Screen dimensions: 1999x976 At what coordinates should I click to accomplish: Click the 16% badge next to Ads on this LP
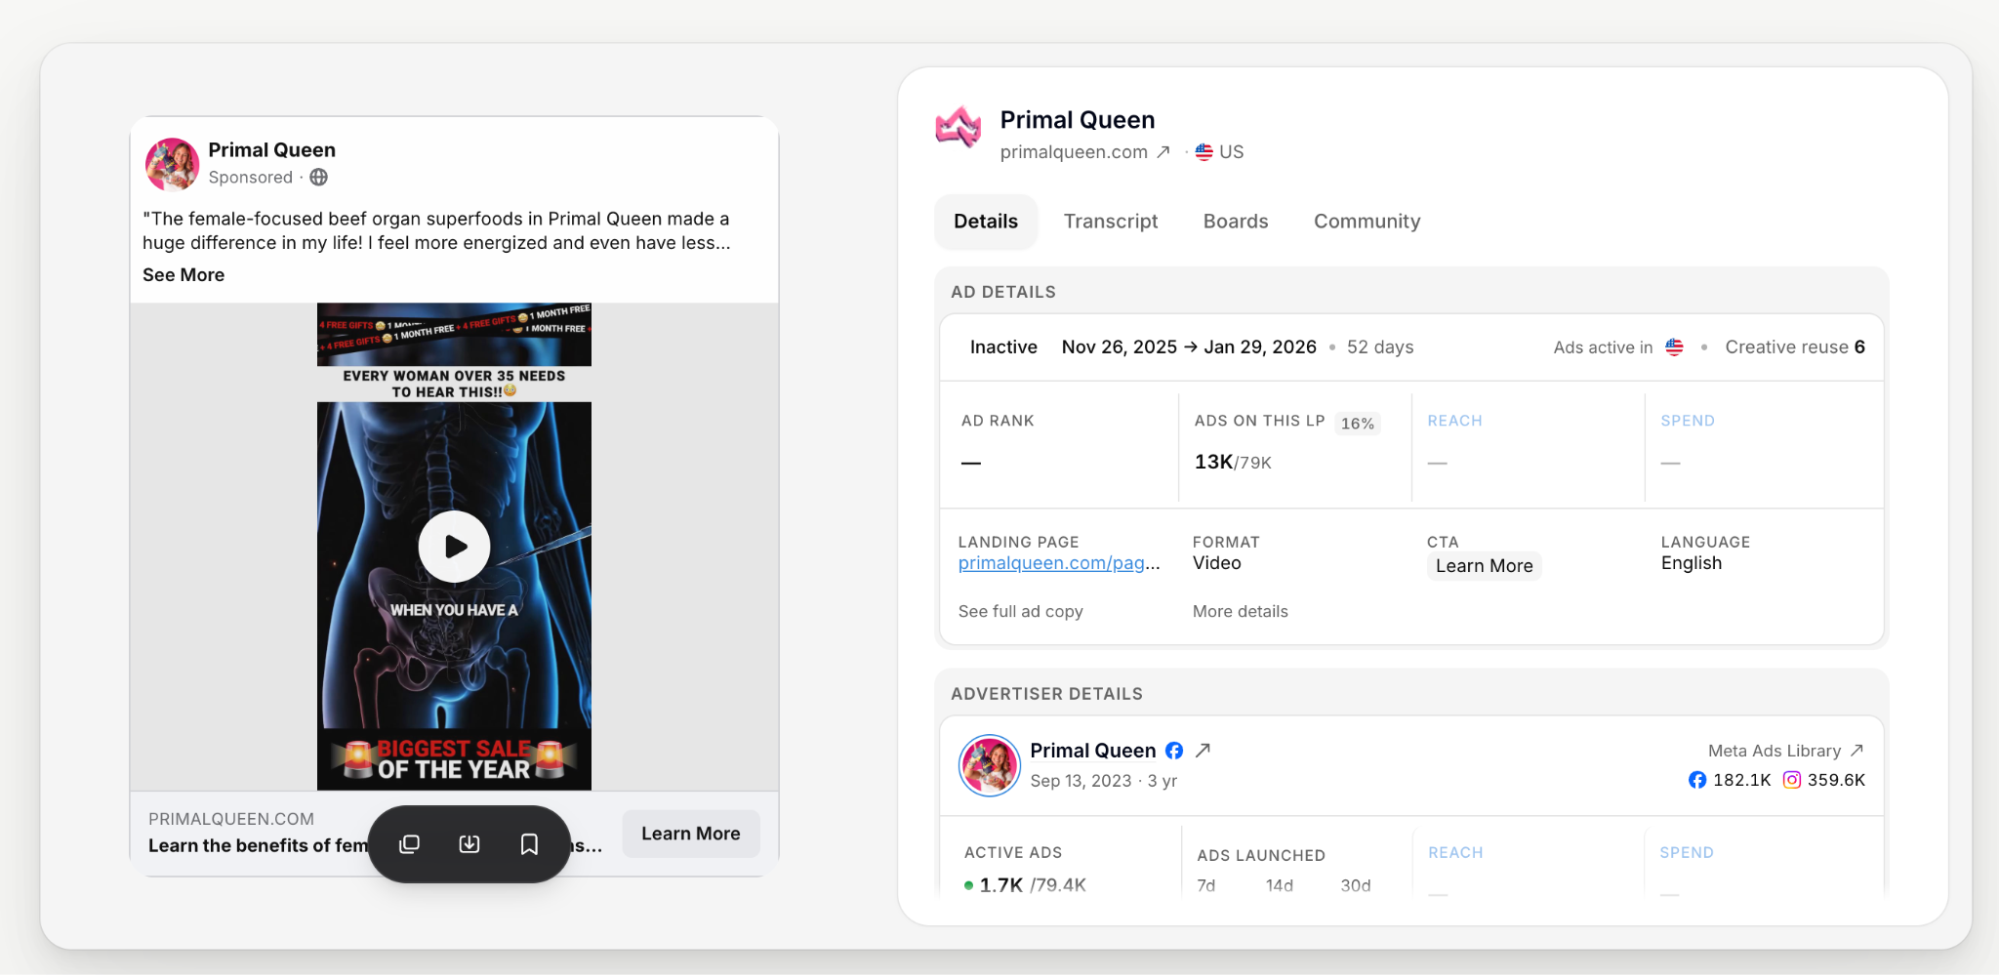(x=1357, y=423)
